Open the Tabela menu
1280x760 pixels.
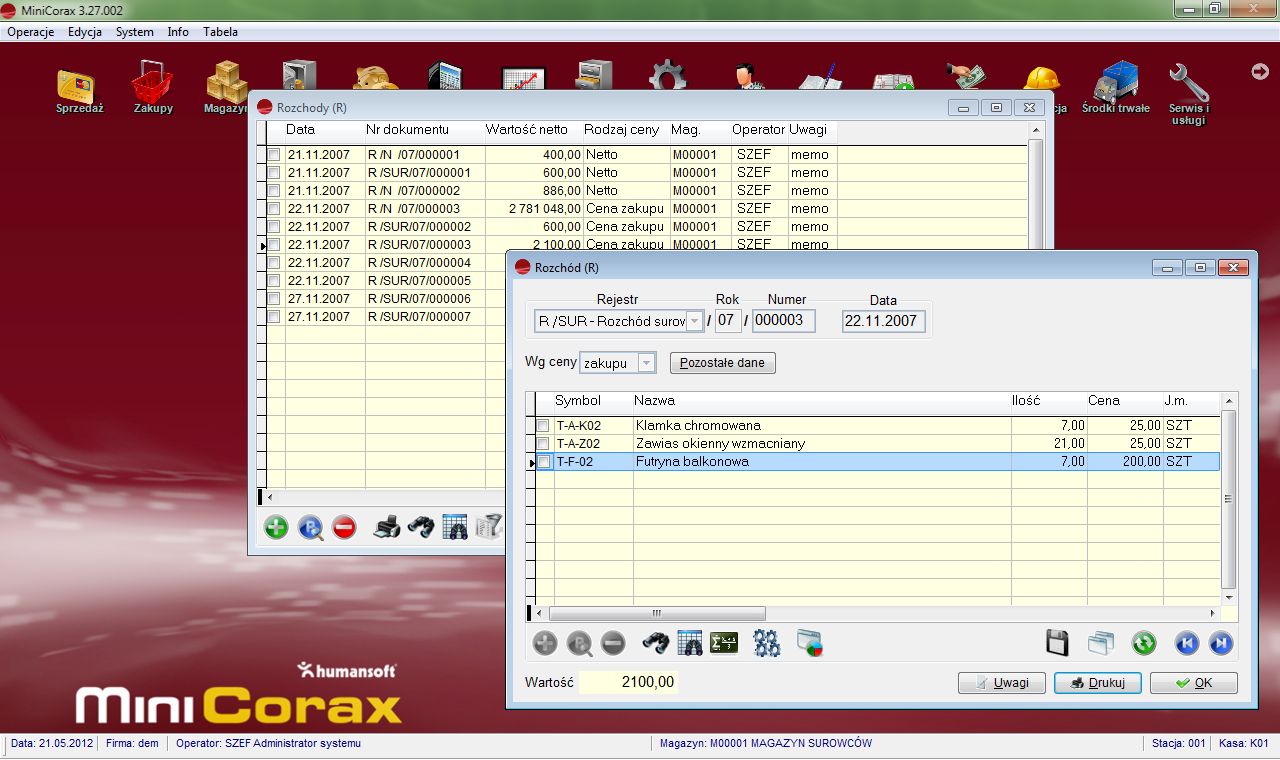pyautogui.click(x=220, y=32)
